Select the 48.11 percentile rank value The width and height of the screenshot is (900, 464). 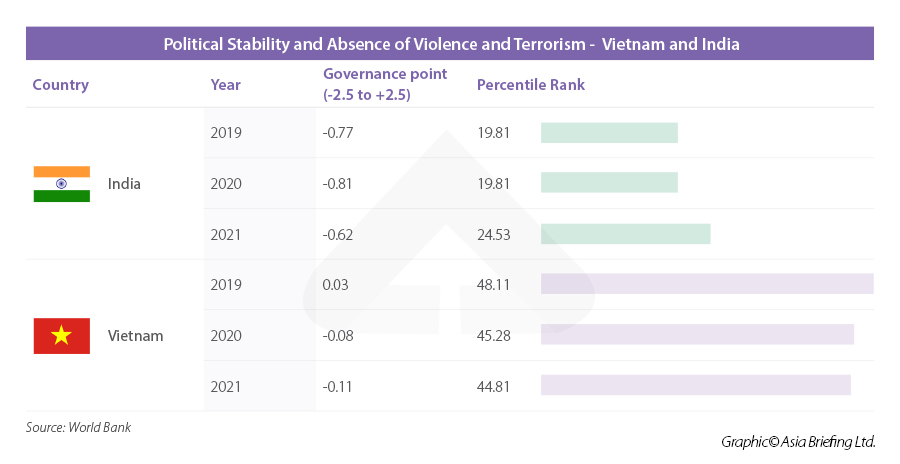(494, 285)
